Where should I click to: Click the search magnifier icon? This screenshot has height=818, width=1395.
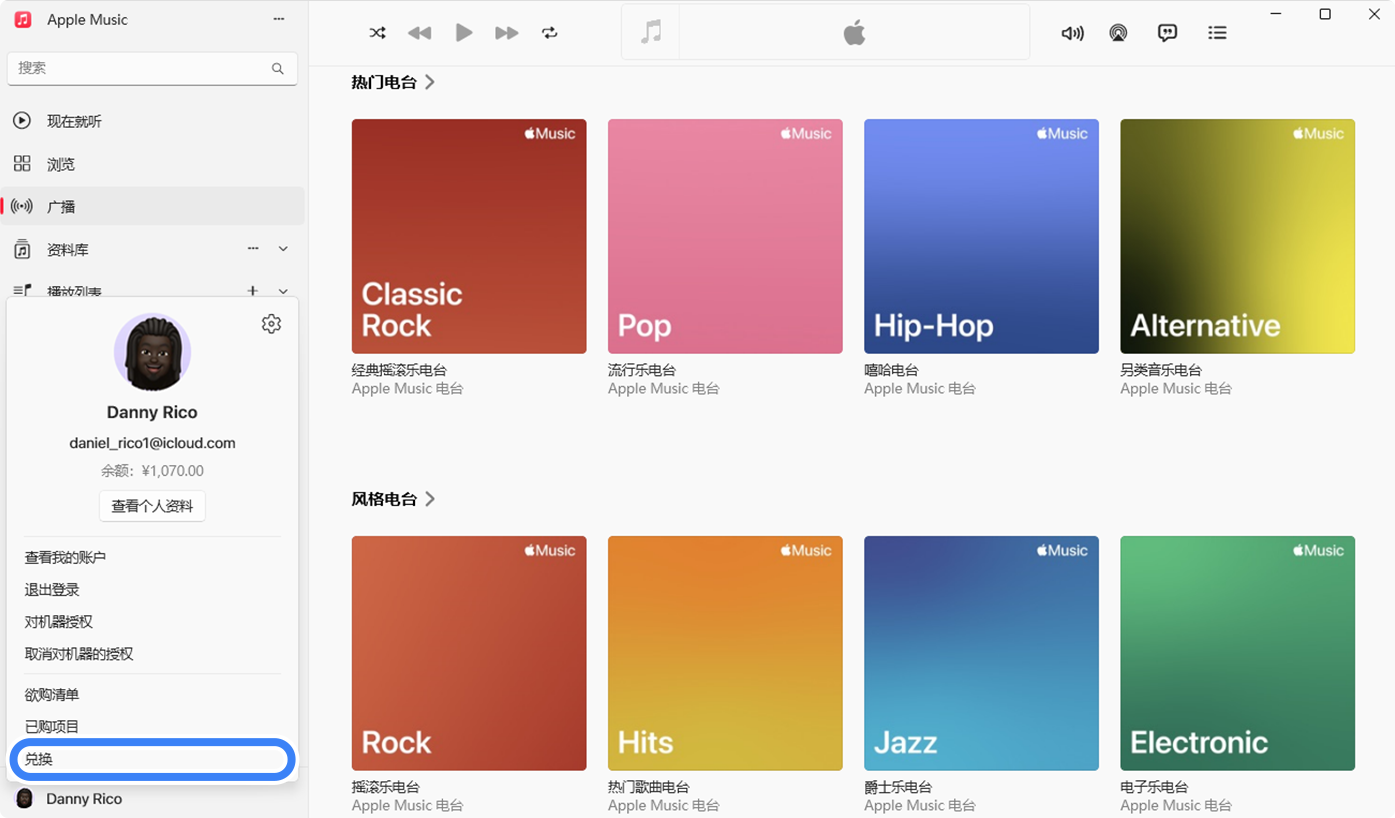278,68
